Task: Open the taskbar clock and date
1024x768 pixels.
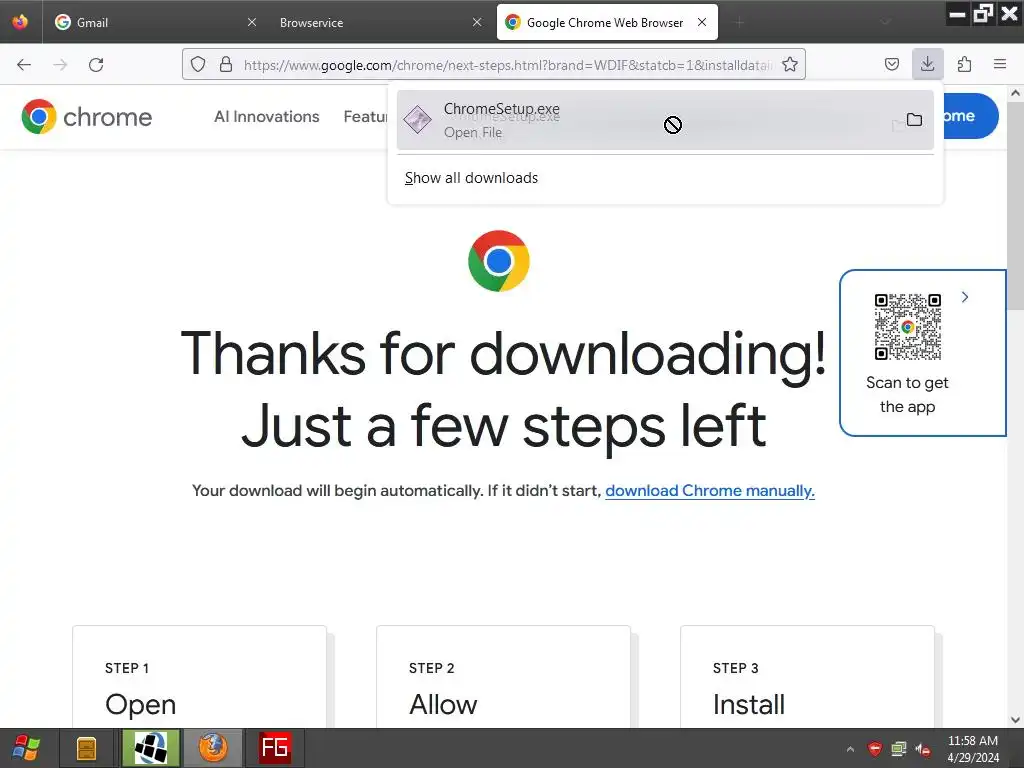Action: pyautogui.click(x=973, y=749)
